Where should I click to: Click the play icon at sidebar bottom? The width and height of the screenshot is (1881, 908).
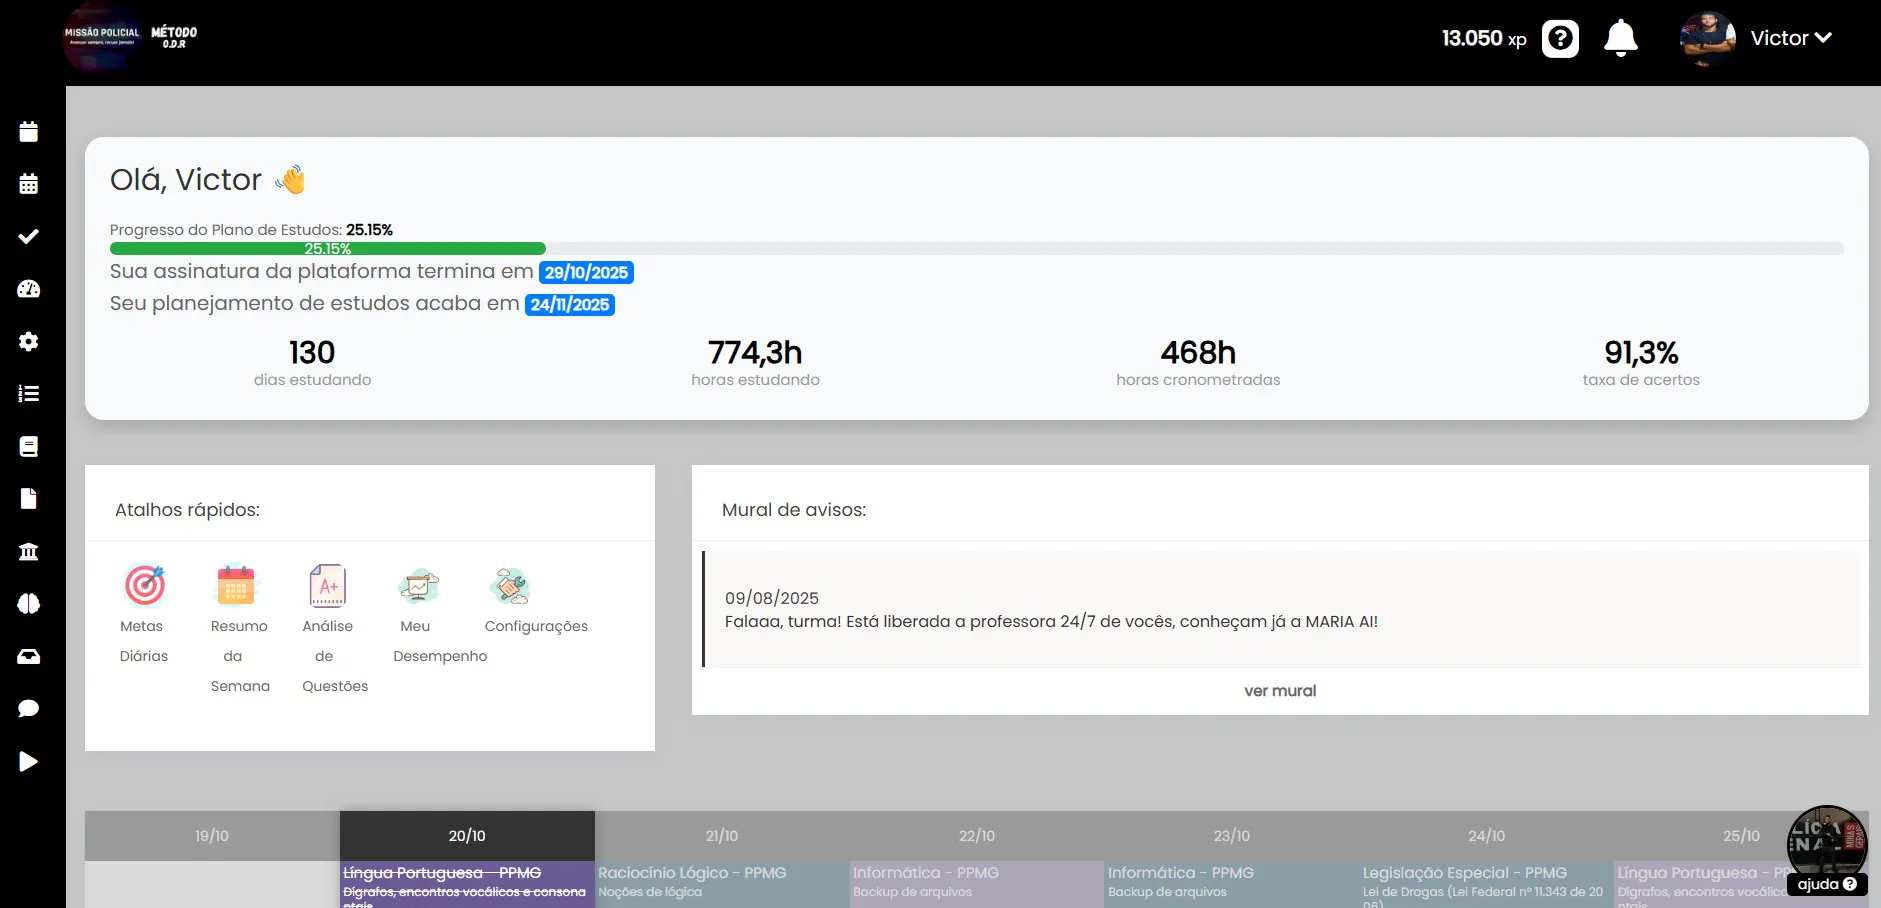(28, 761)
